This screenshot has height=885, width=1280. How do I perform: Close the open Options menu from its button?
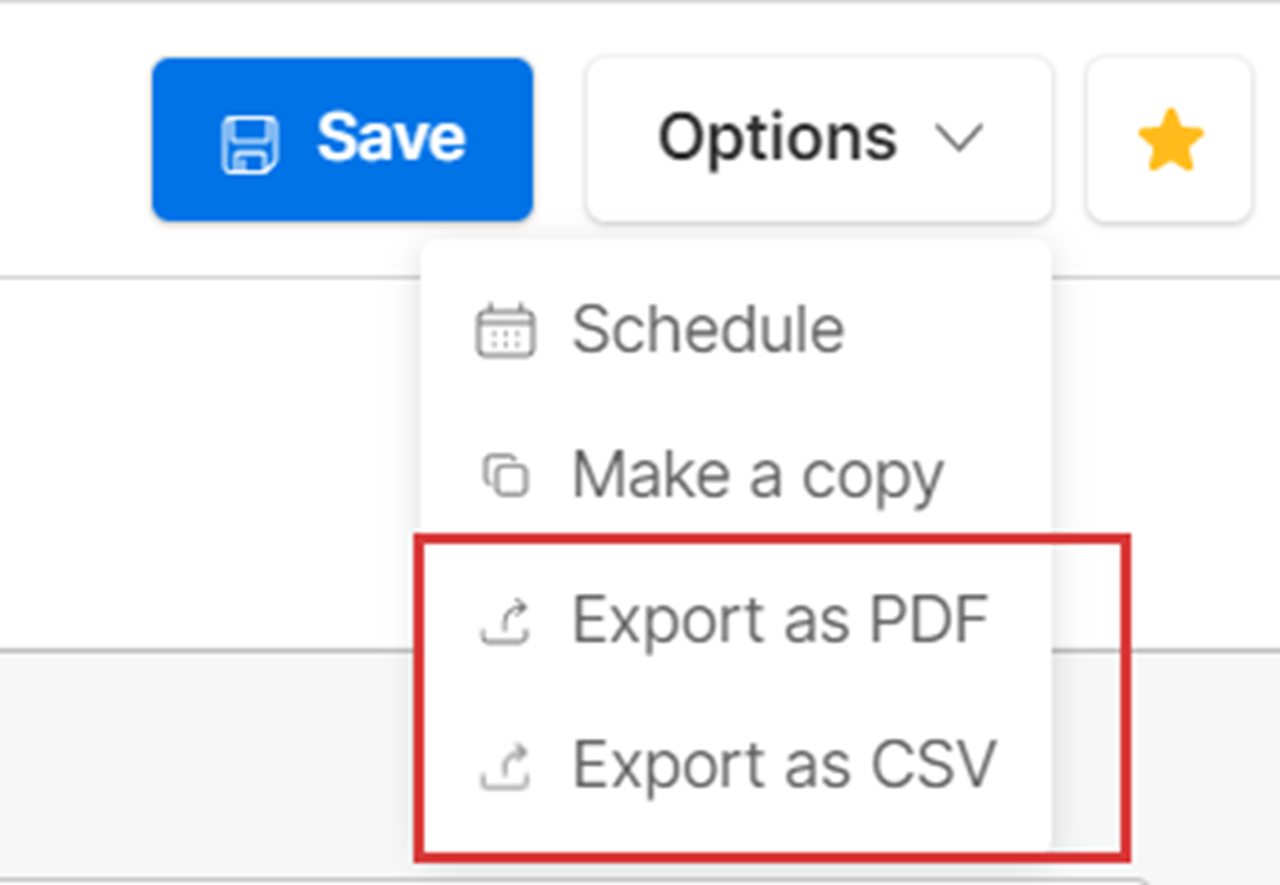pos(819,139)
